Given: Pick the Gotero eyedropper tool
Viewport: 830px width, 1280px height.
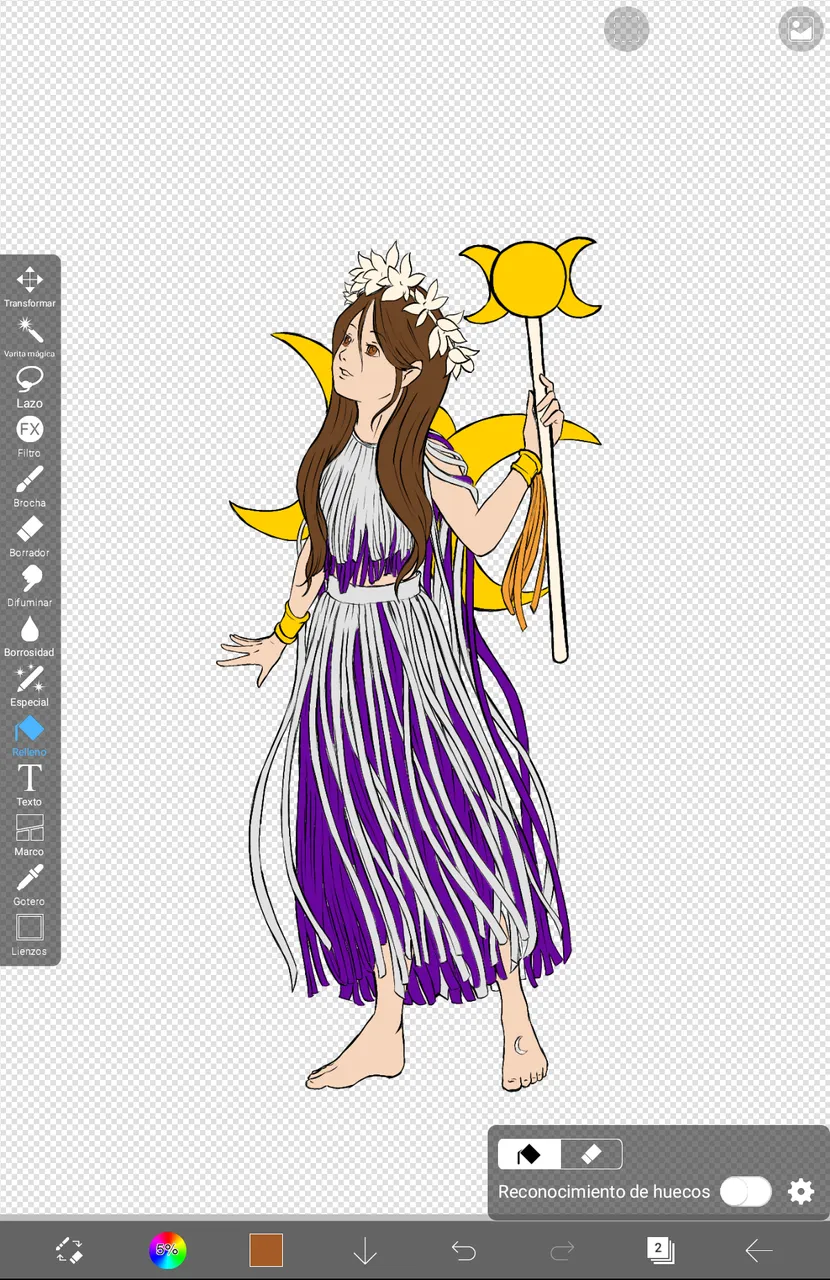Looking at the screenshot, I should pos(29,886).
